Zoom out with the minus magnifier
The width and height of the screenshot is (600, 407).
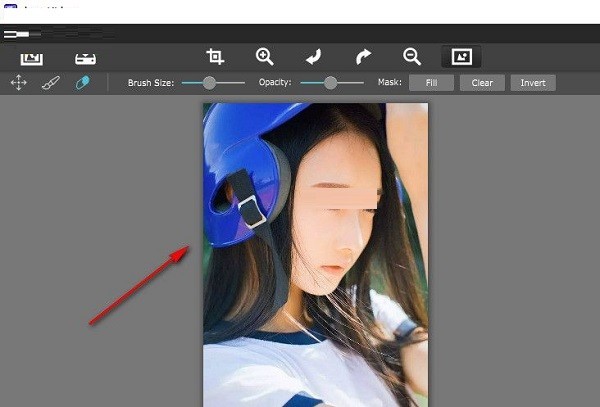coord(411,57)
